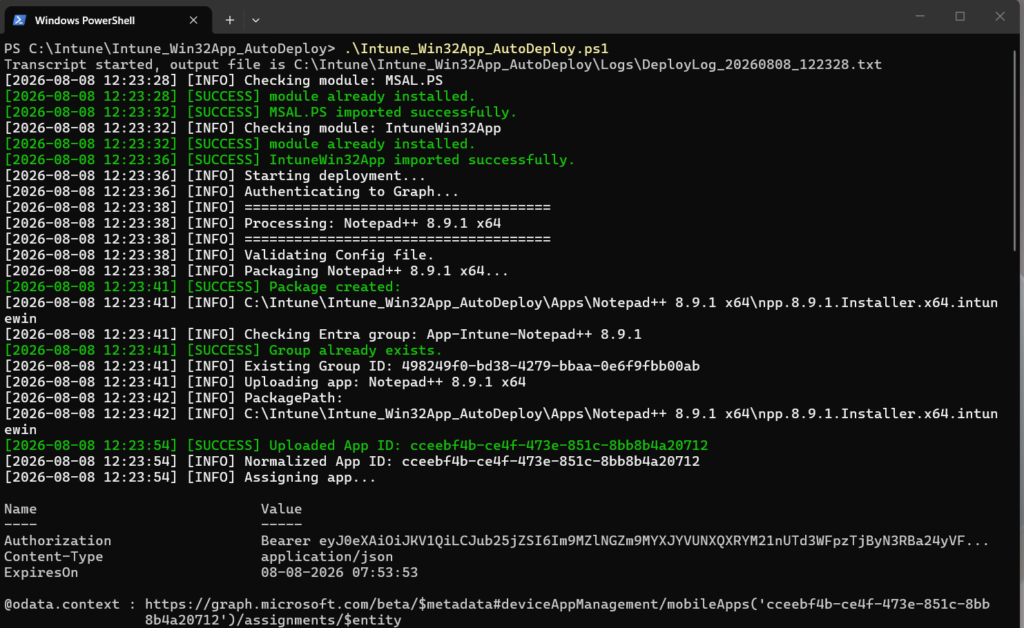The image size is (1024, 628).
Task: Close the terminal window
Action: pyautogui.click(x=1000, y=16)
